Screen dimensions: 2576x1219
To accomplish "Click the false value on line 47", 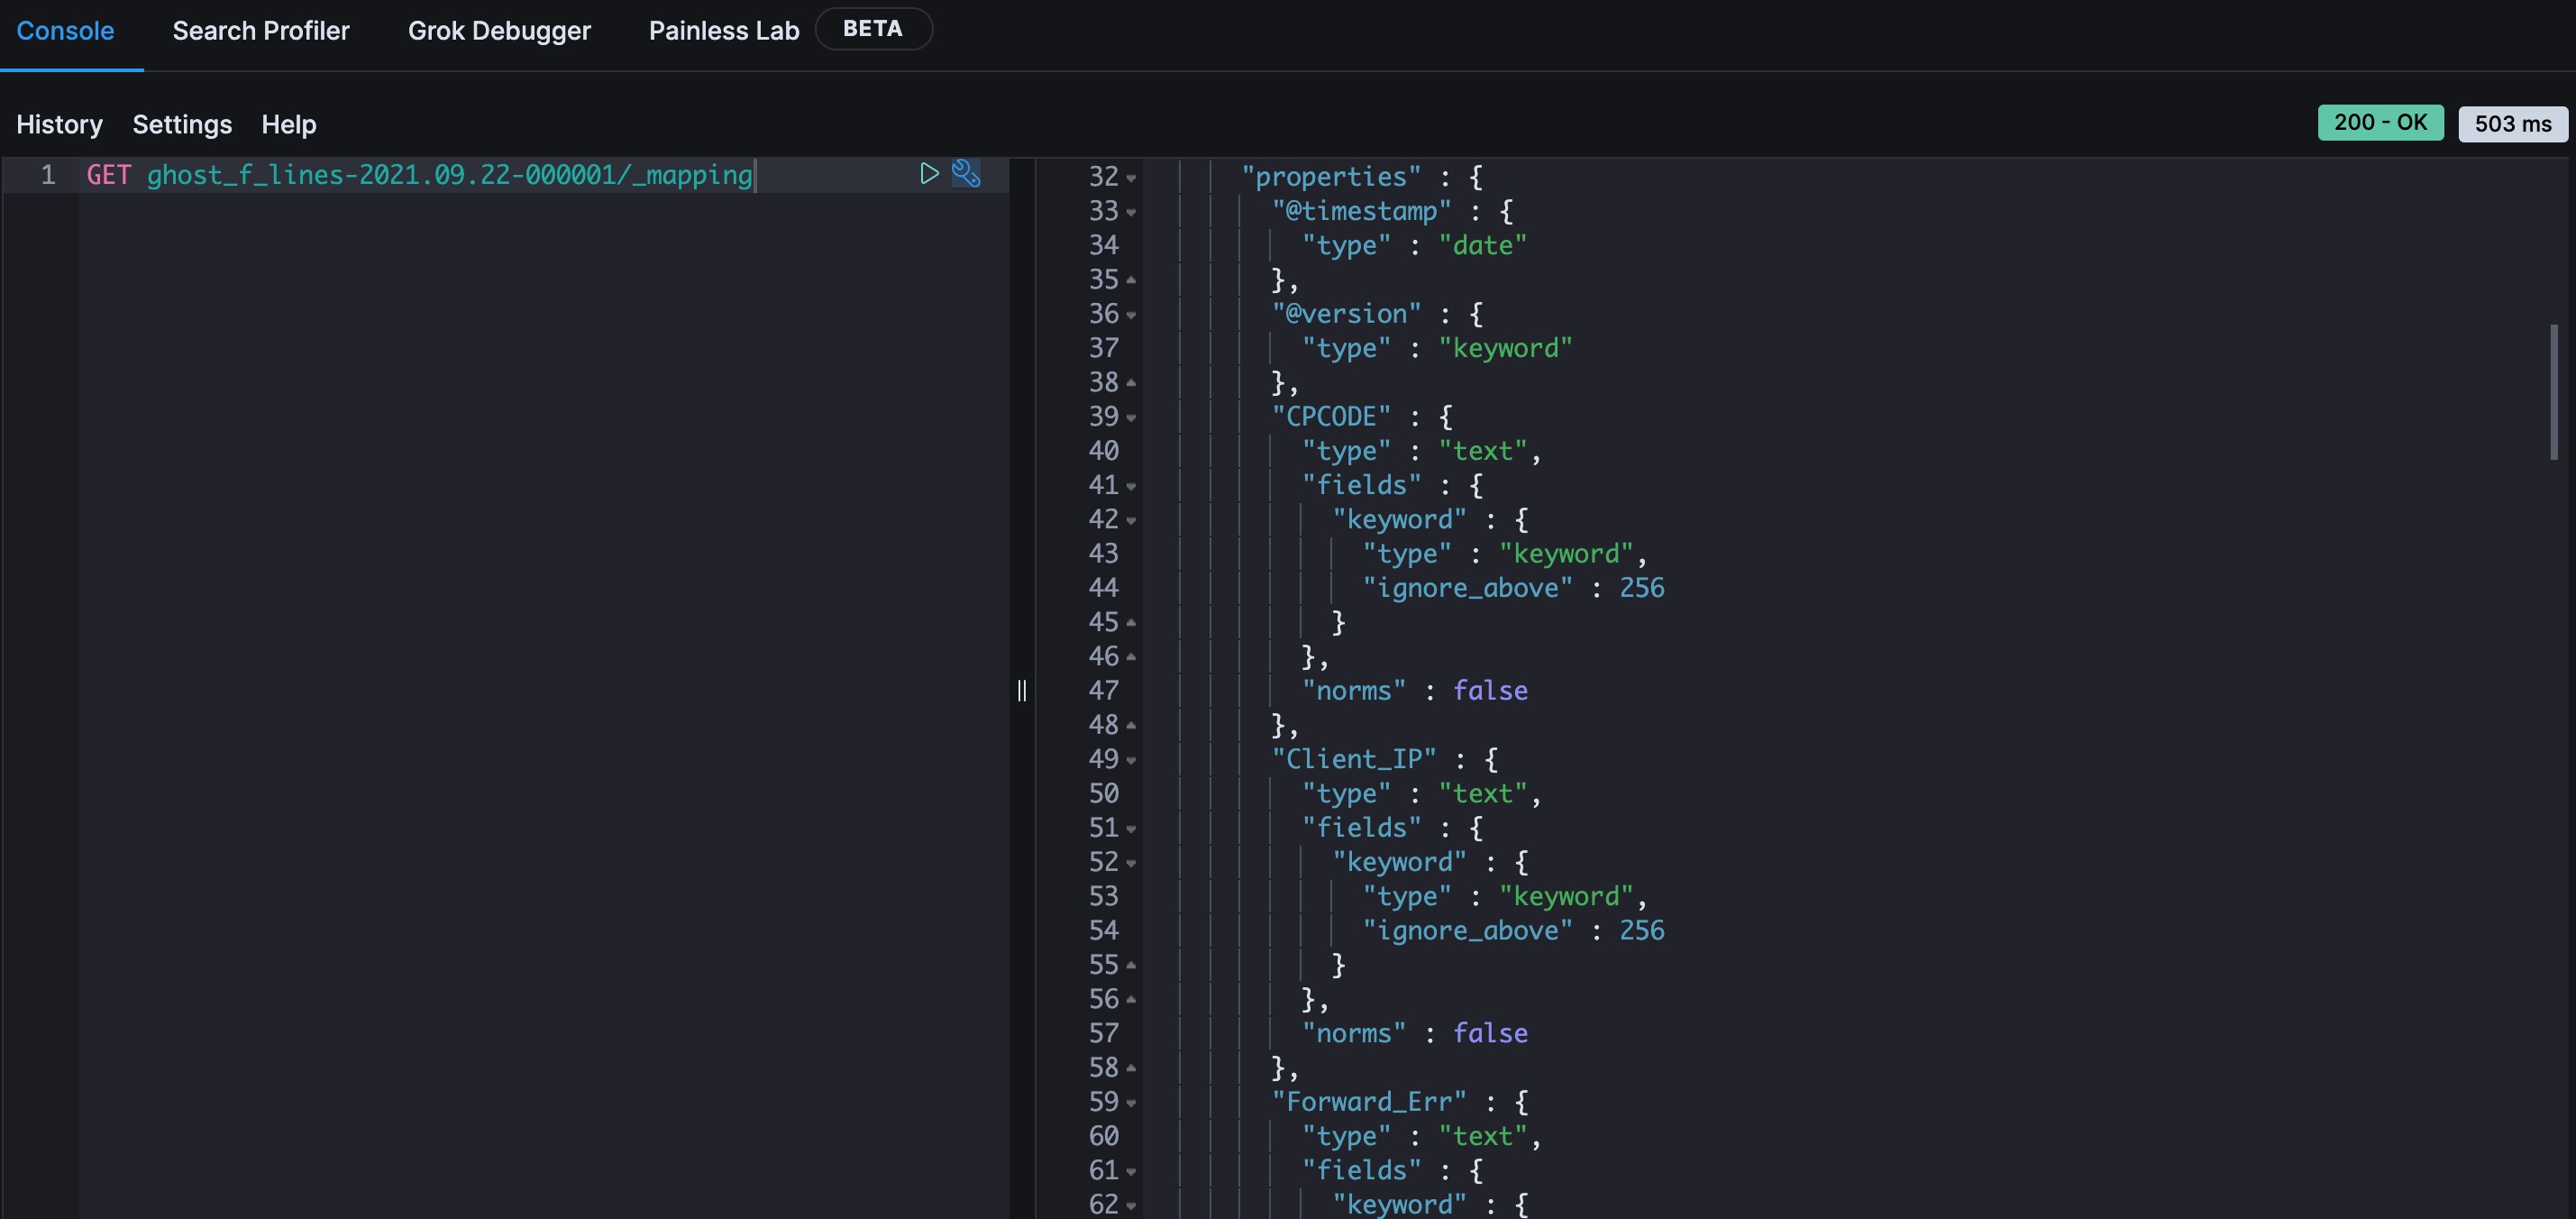I will click(1490, 691).
